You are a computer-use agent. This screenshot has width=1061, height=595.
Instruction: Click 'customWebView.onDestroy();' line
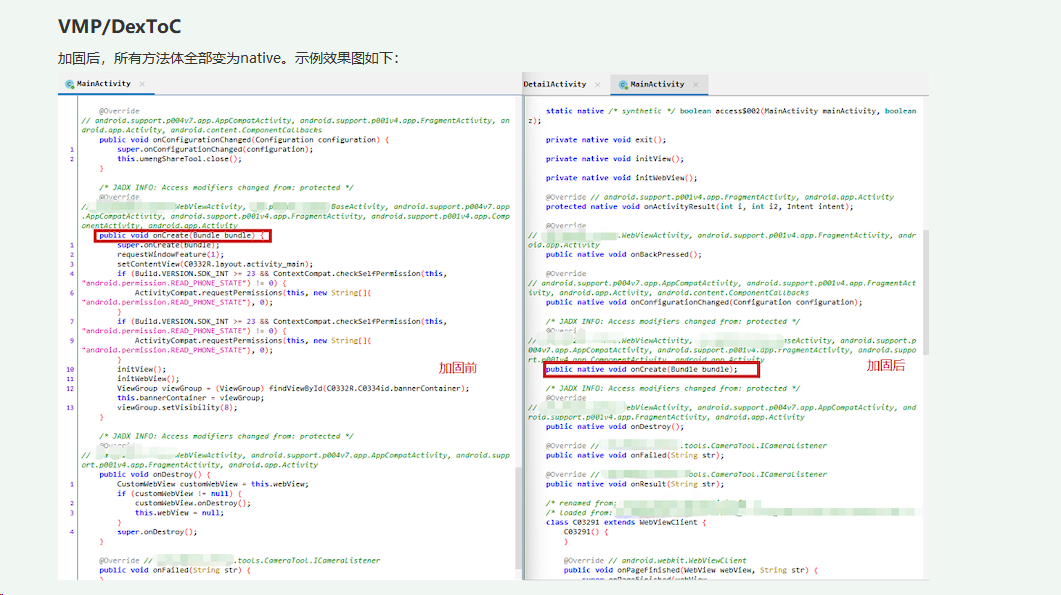[193, 504]
